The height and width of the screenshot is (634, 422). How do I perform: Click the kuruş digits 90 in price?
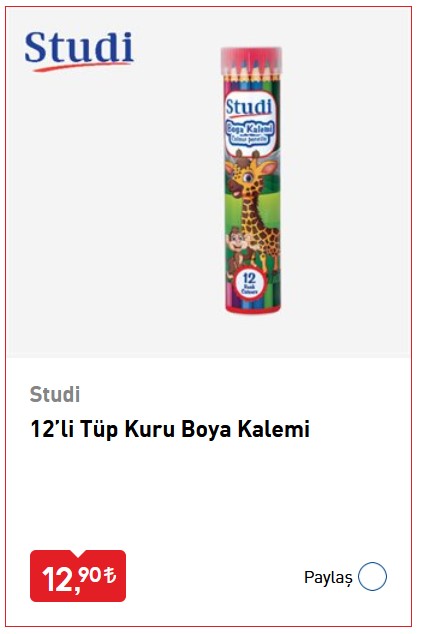tap(89, 574)
